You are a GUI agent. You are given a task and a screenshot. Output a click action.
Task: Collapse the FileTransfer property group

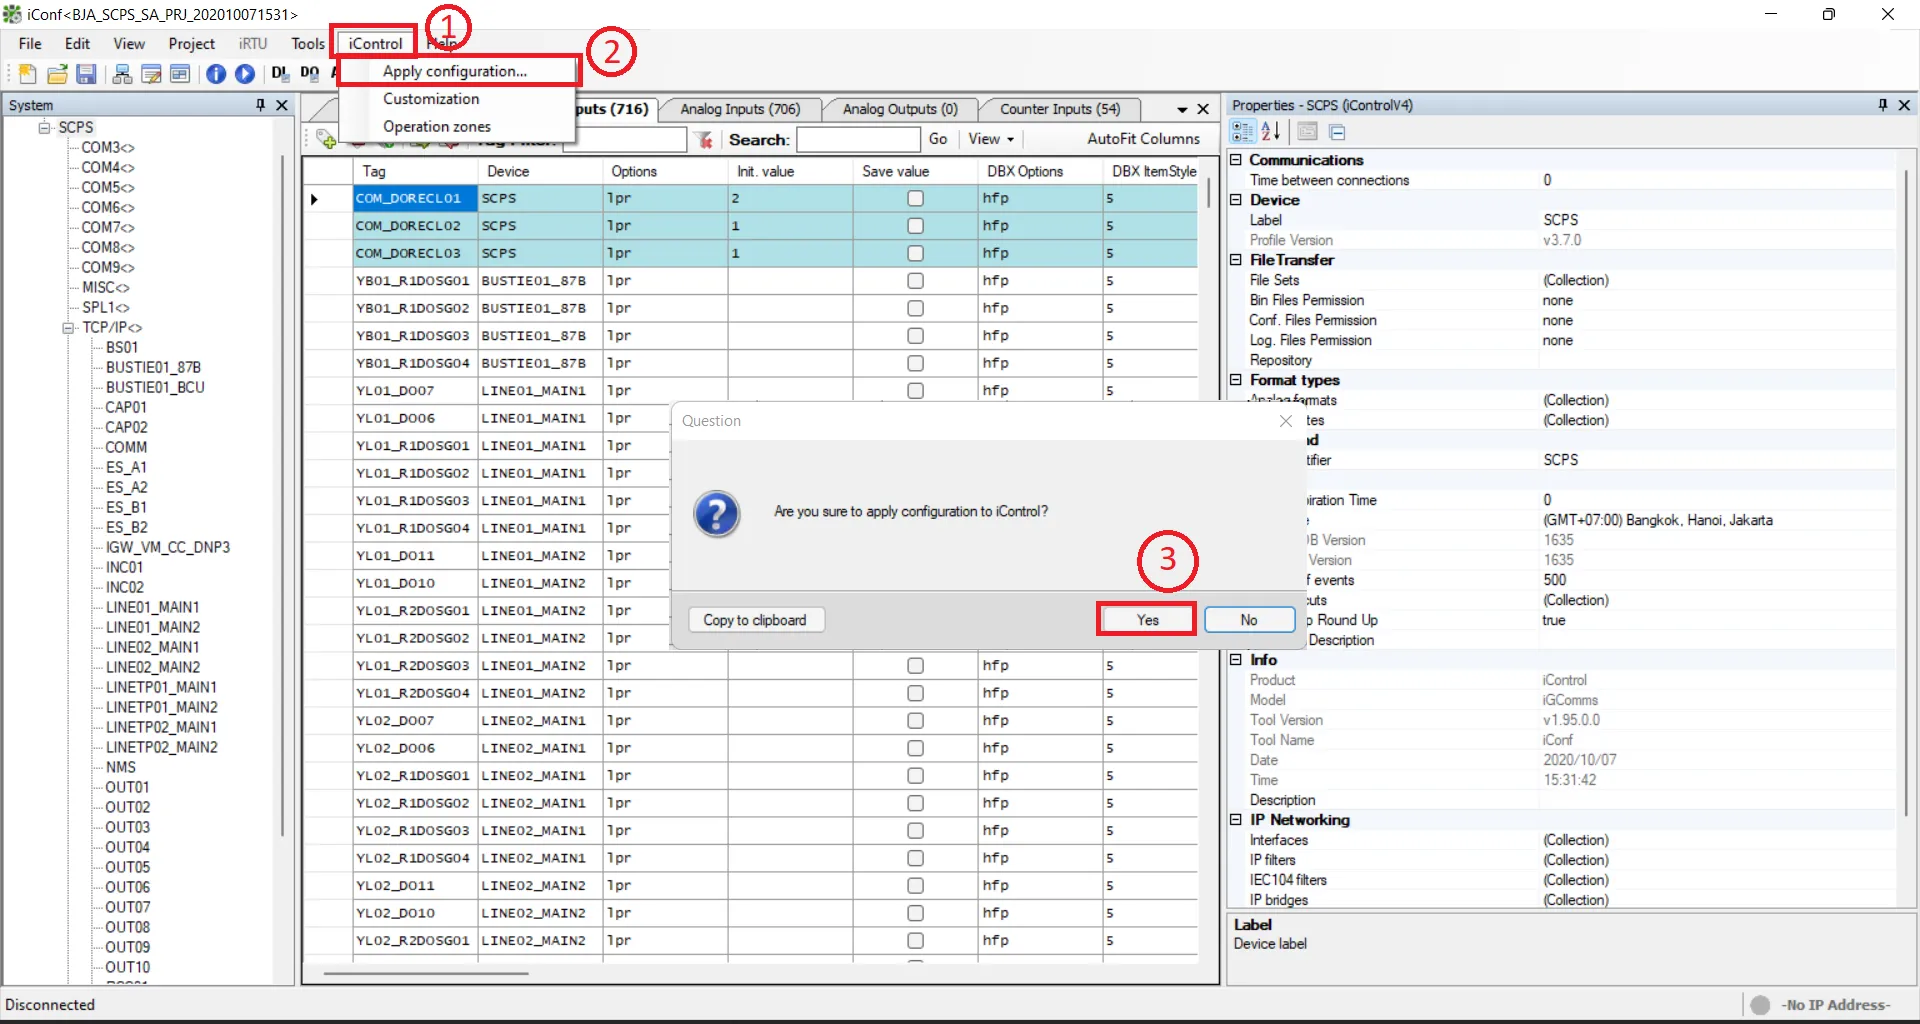(1236, 260)
